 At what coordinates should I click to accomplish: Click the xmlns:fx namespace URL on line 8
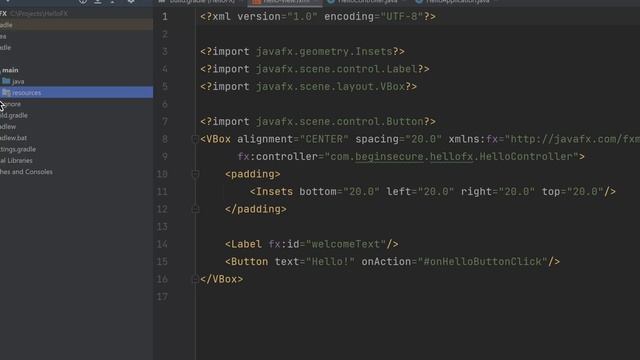[x=572, y=139]
